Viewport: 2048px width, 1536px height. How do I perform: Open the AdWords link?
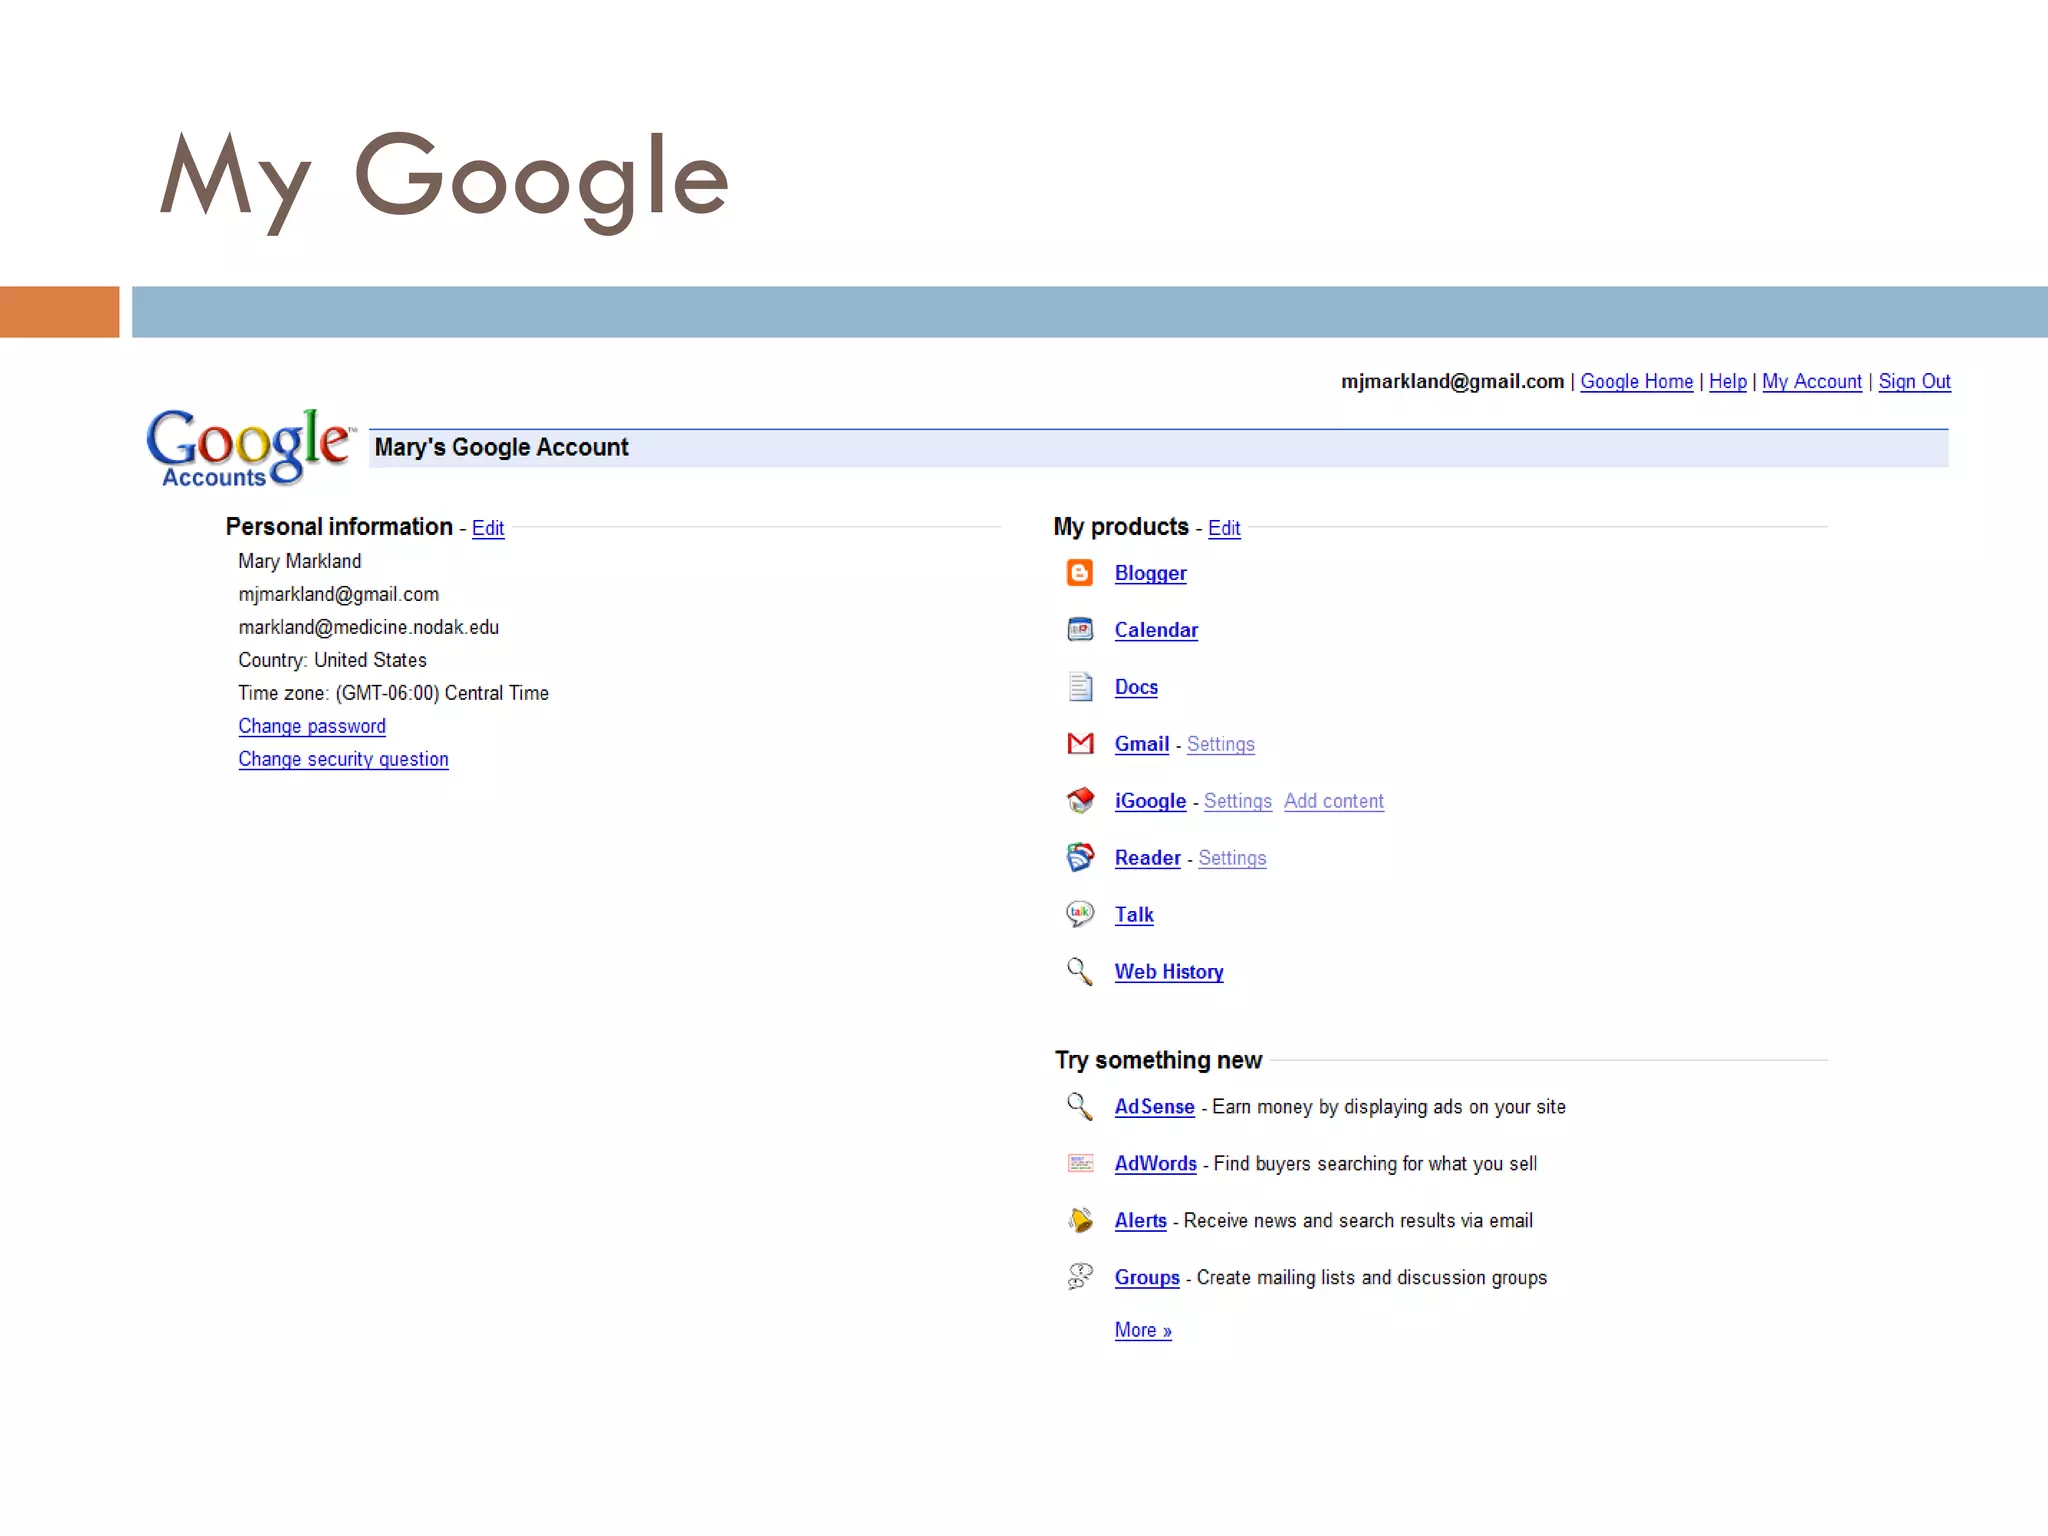[x=1155, y=1164]
